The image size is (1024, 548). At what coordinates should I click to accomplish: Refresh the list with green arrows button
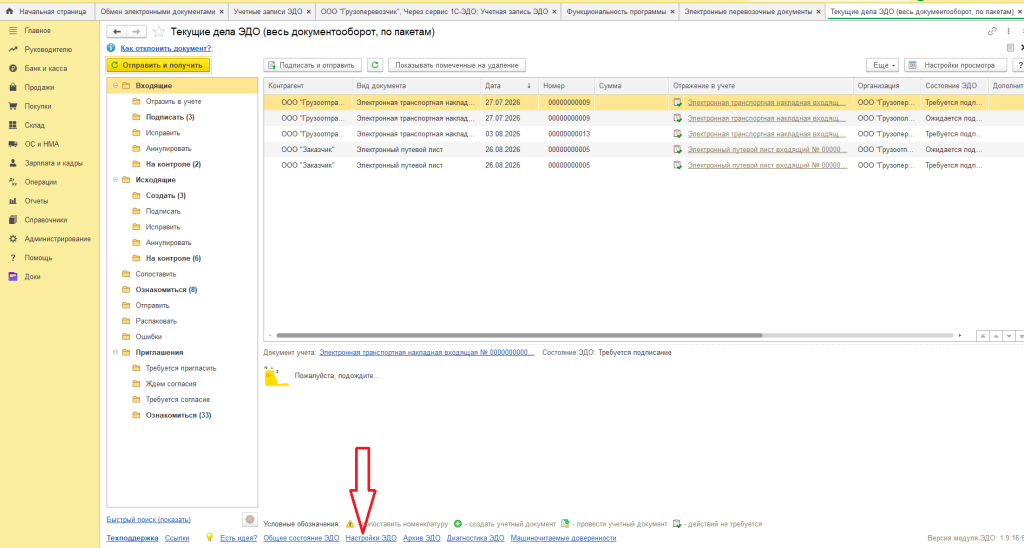pyautogui.click(x=375, y=65)
